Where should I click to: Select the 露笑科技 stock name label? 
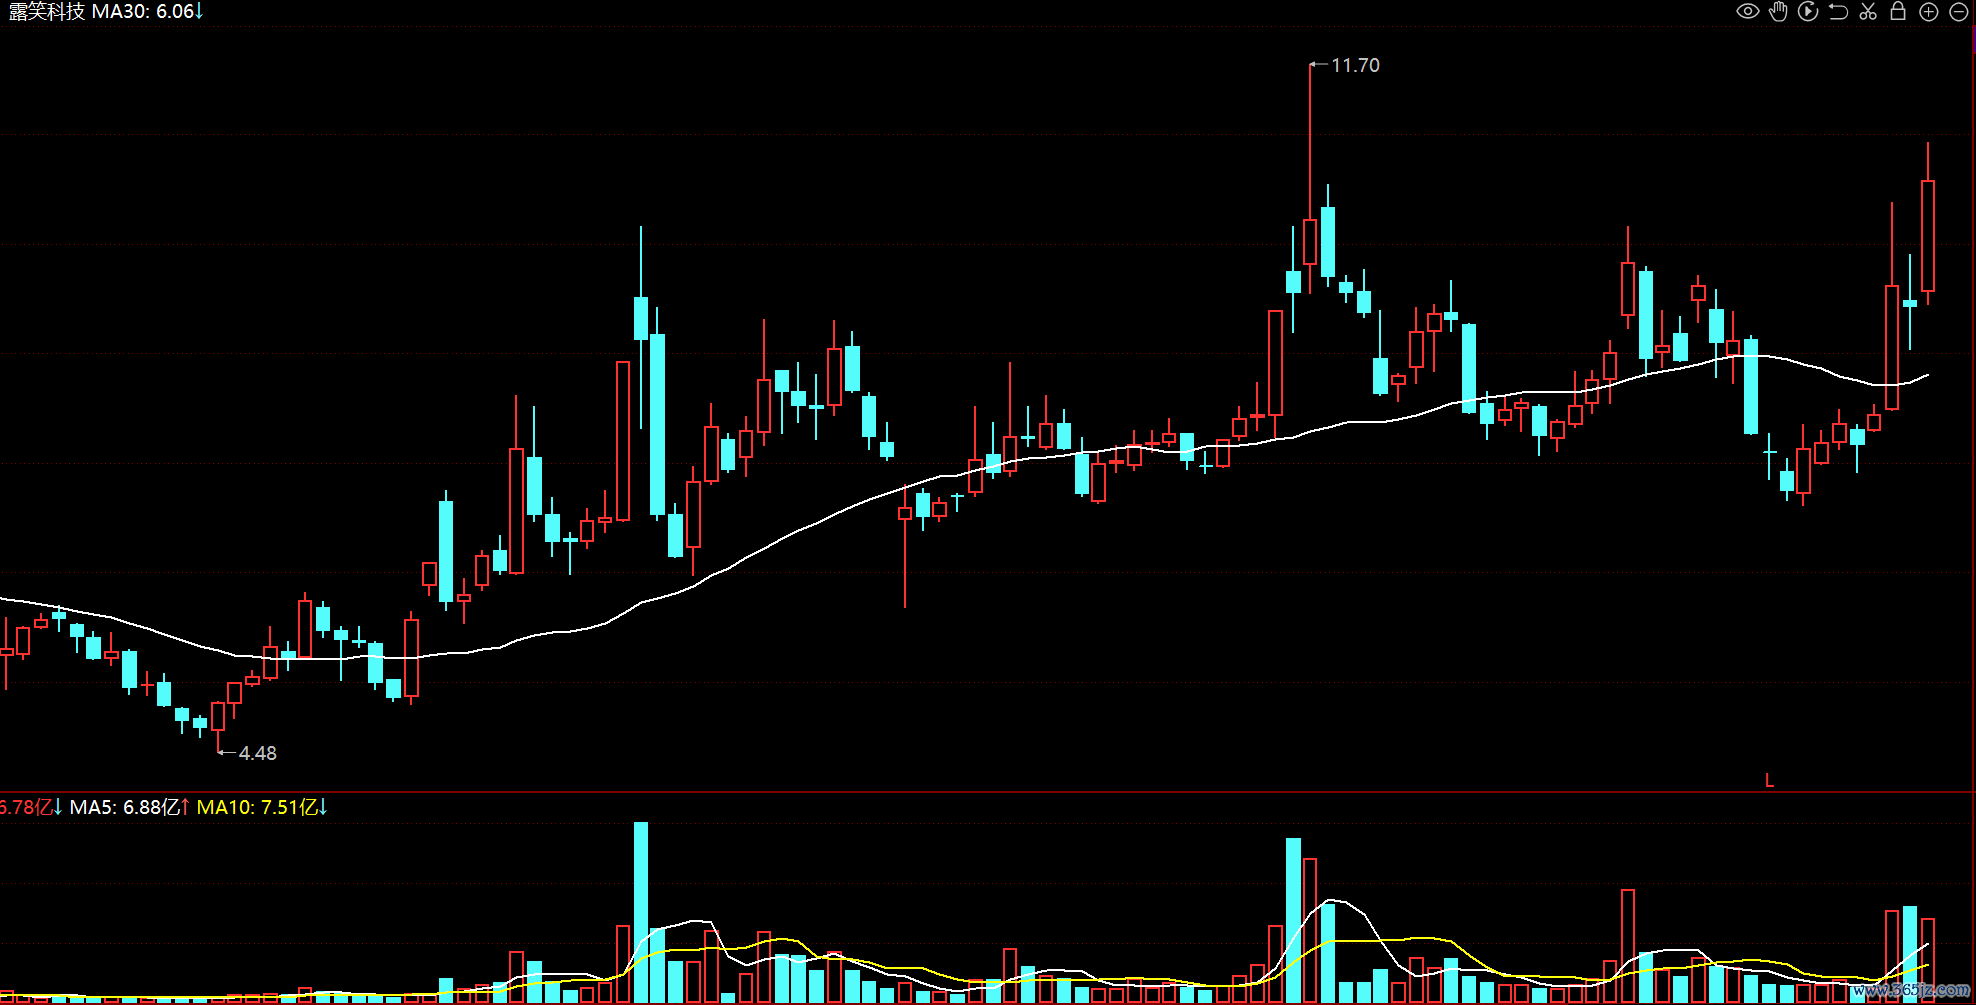pyautogui.click(x=46, y=12)
